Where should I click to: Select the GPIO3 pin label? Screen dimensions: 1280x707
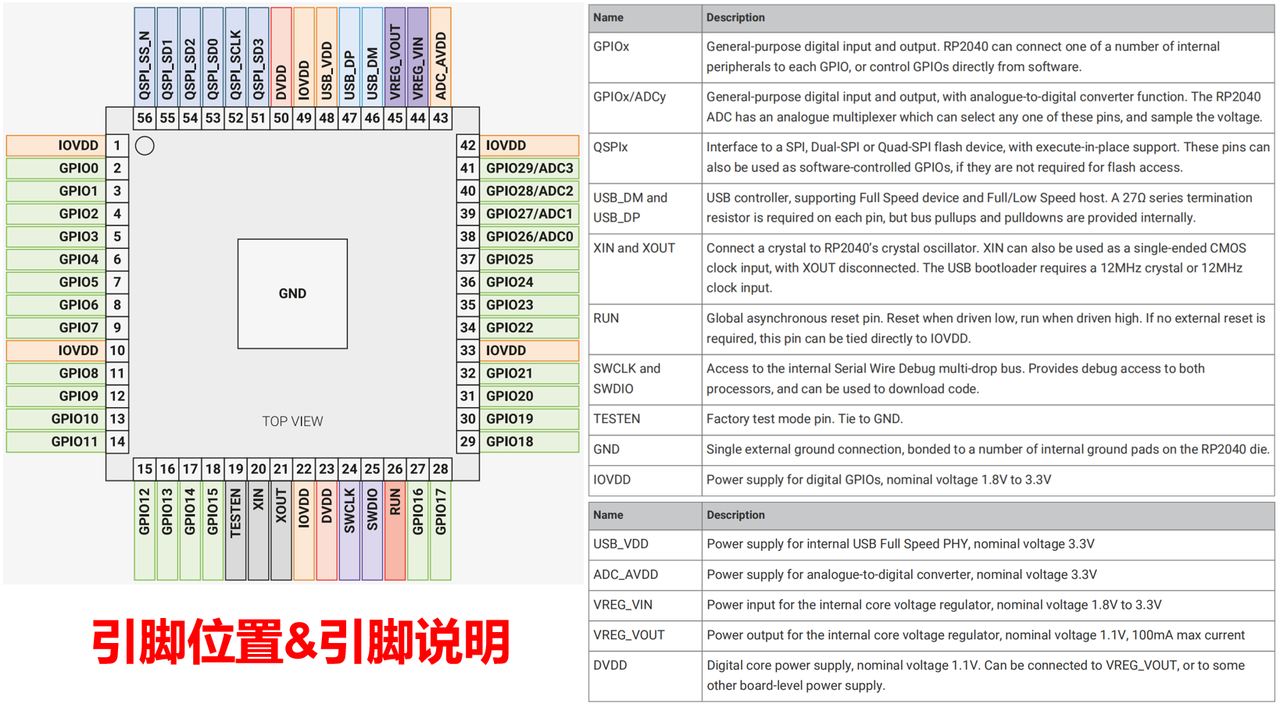coord(56,237)
